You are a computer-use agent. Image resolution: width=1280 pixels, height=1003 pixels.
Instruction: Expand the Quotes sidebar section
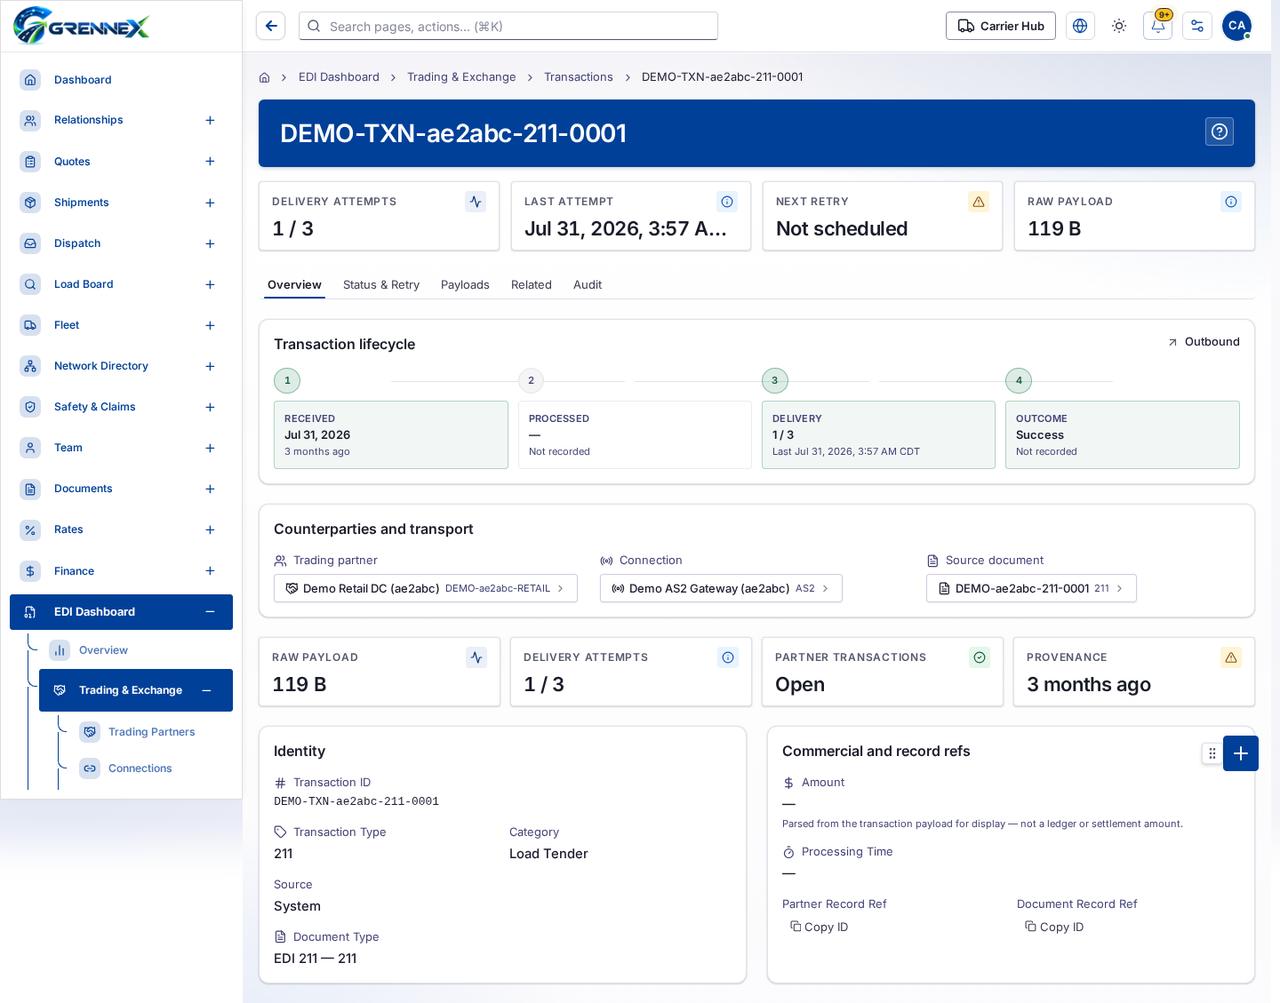coord(210,161)
